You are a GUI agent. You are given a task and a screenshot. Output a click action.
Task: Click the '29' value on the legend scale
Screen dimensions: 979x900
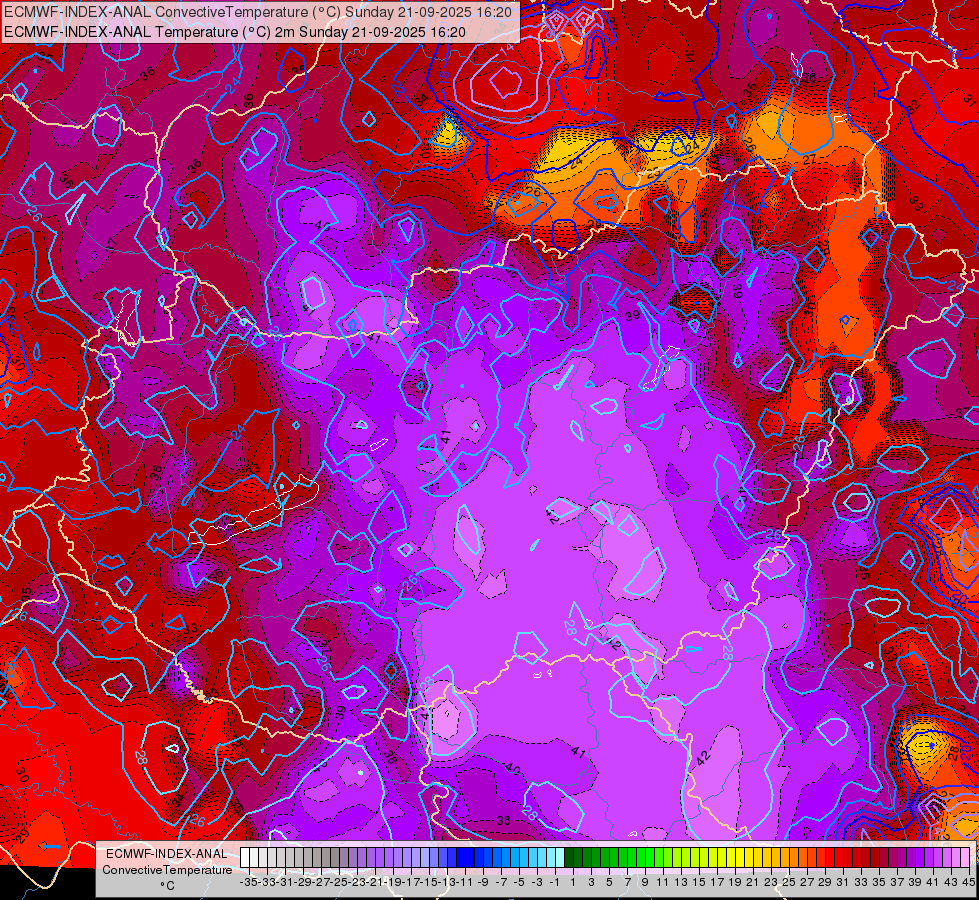[824, 882]
